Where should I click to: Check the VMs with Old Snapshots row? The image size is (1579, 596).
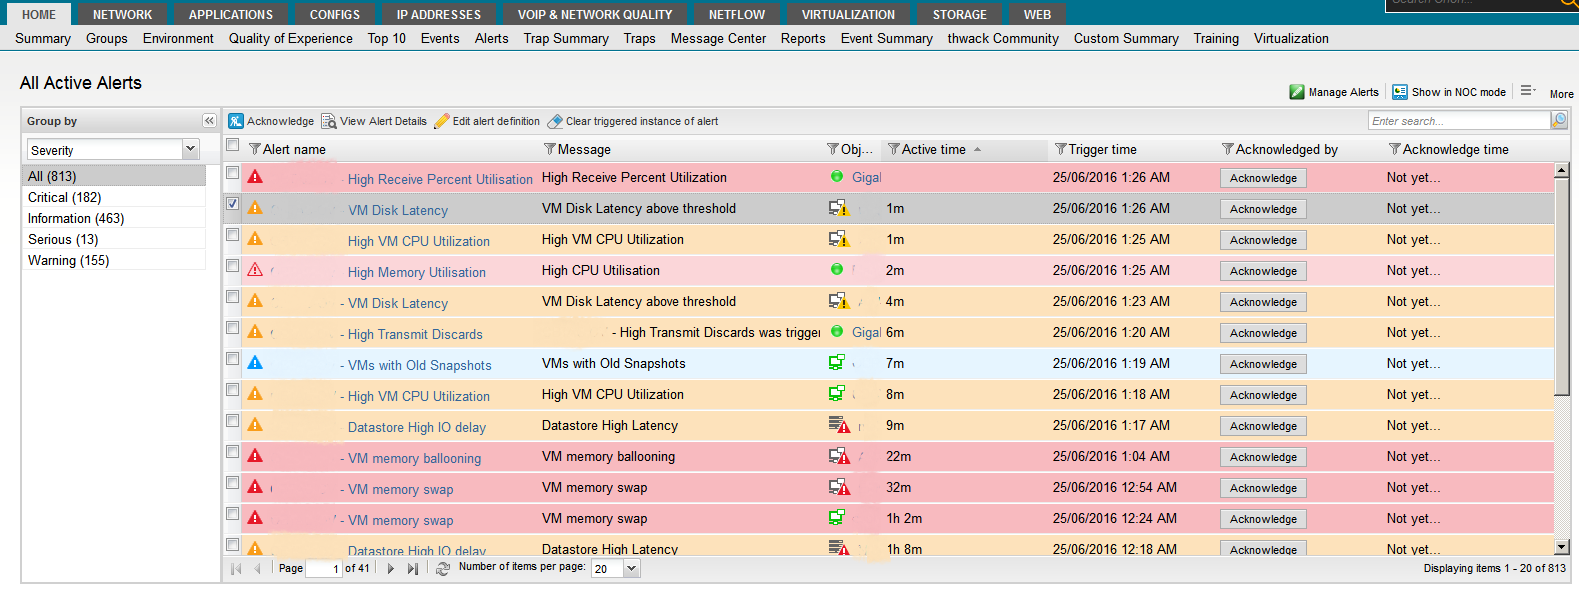(232, 359)
